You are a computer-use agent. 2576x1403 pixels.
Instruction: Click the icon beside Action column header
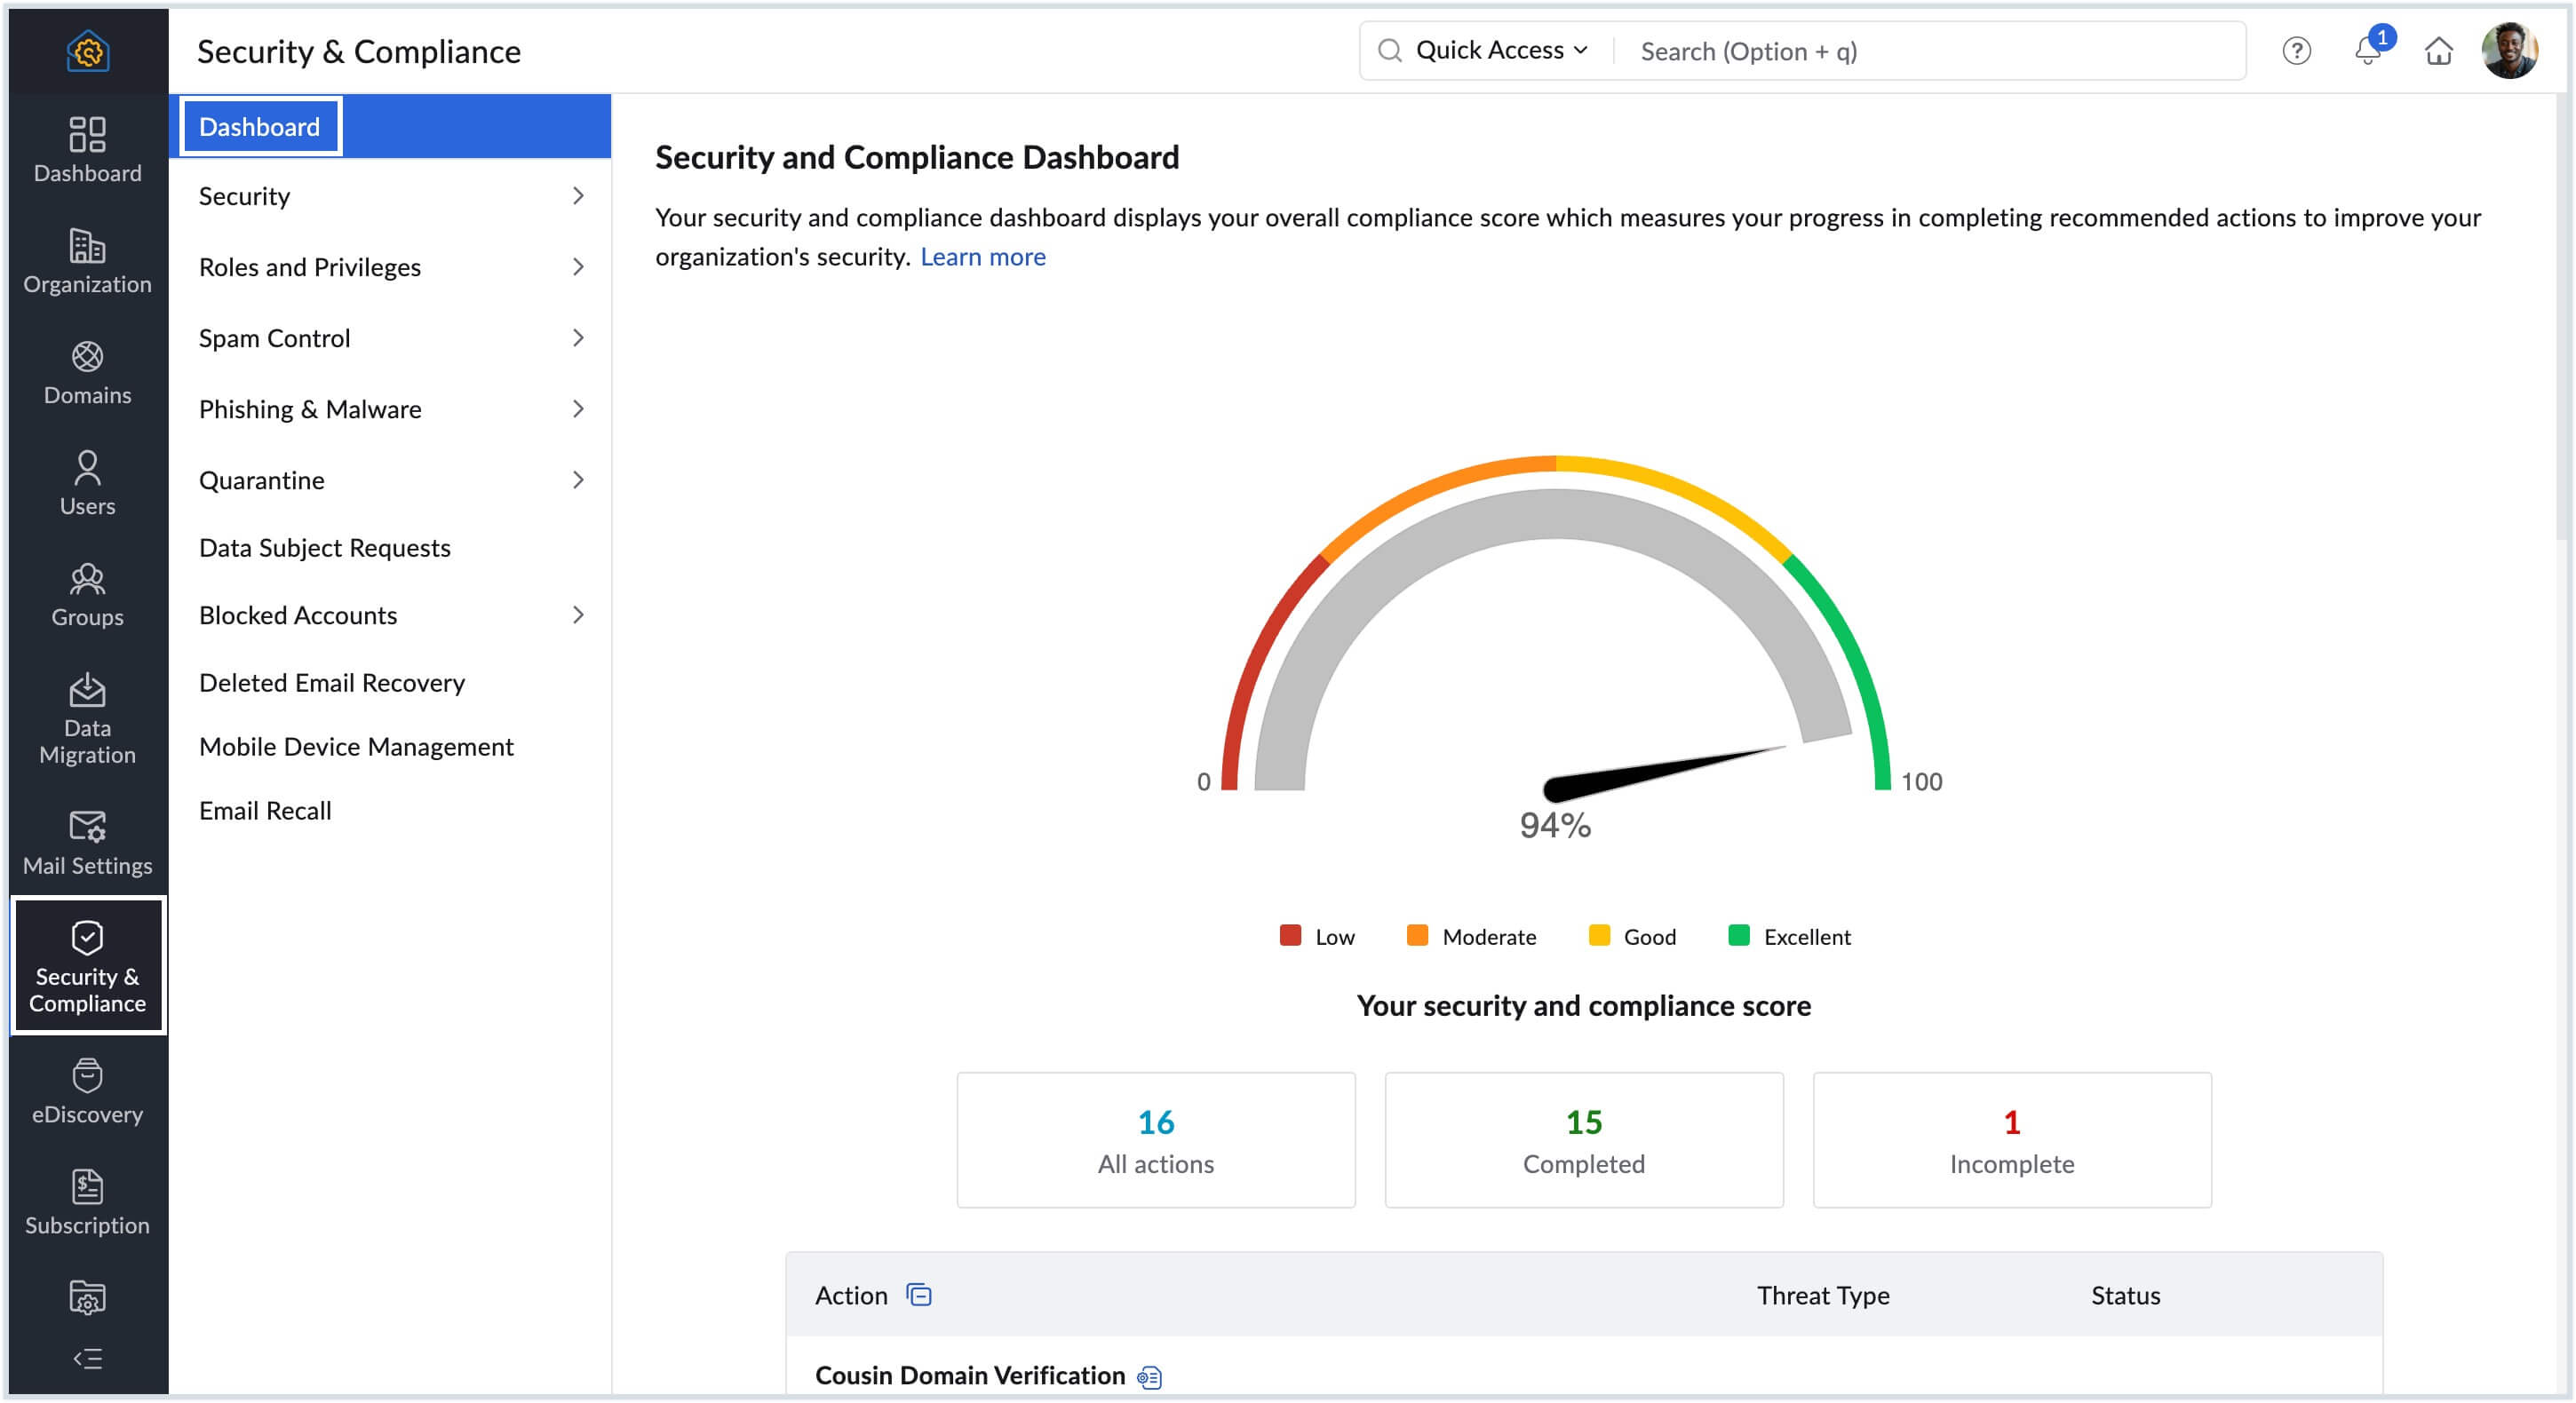click(918, 1295)
